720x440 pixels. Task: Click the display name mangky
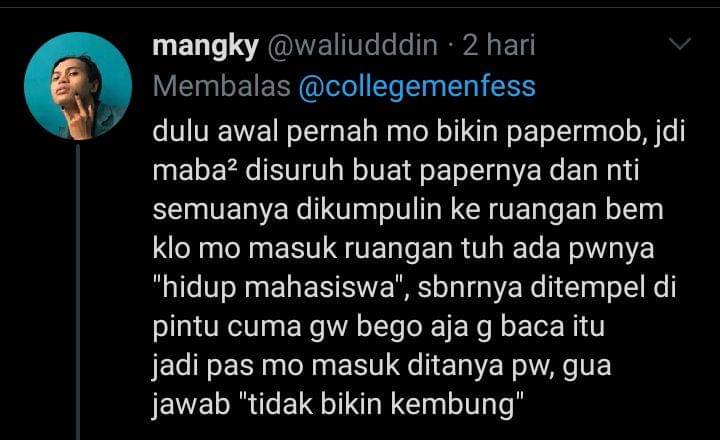pos(205,47)
